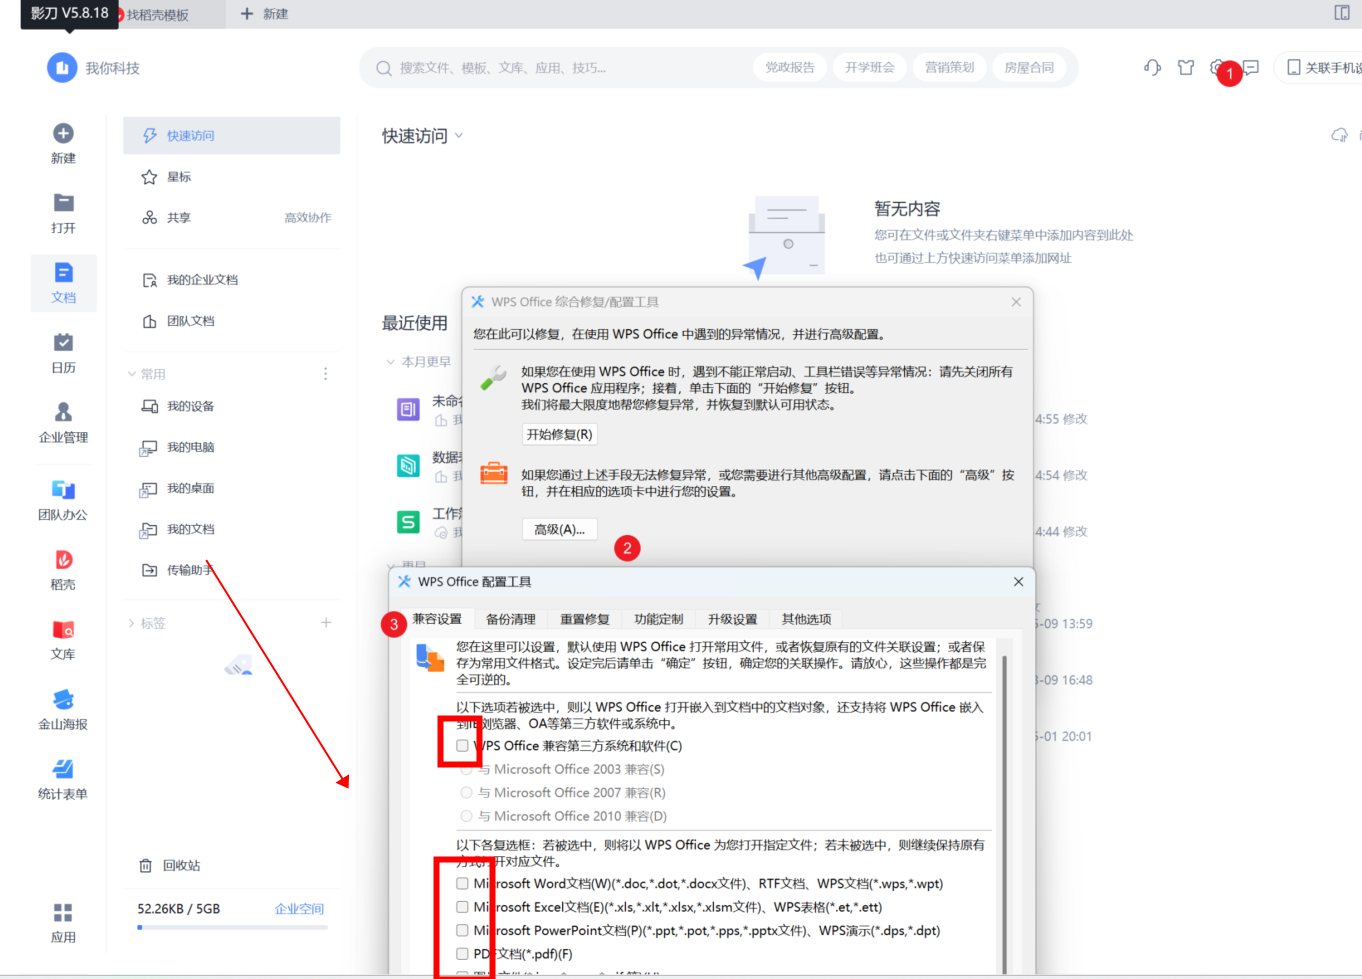Screen dimensions: 1362x979
Task: Open the customer service headset icon
Action: click(x=1152, y=68)
